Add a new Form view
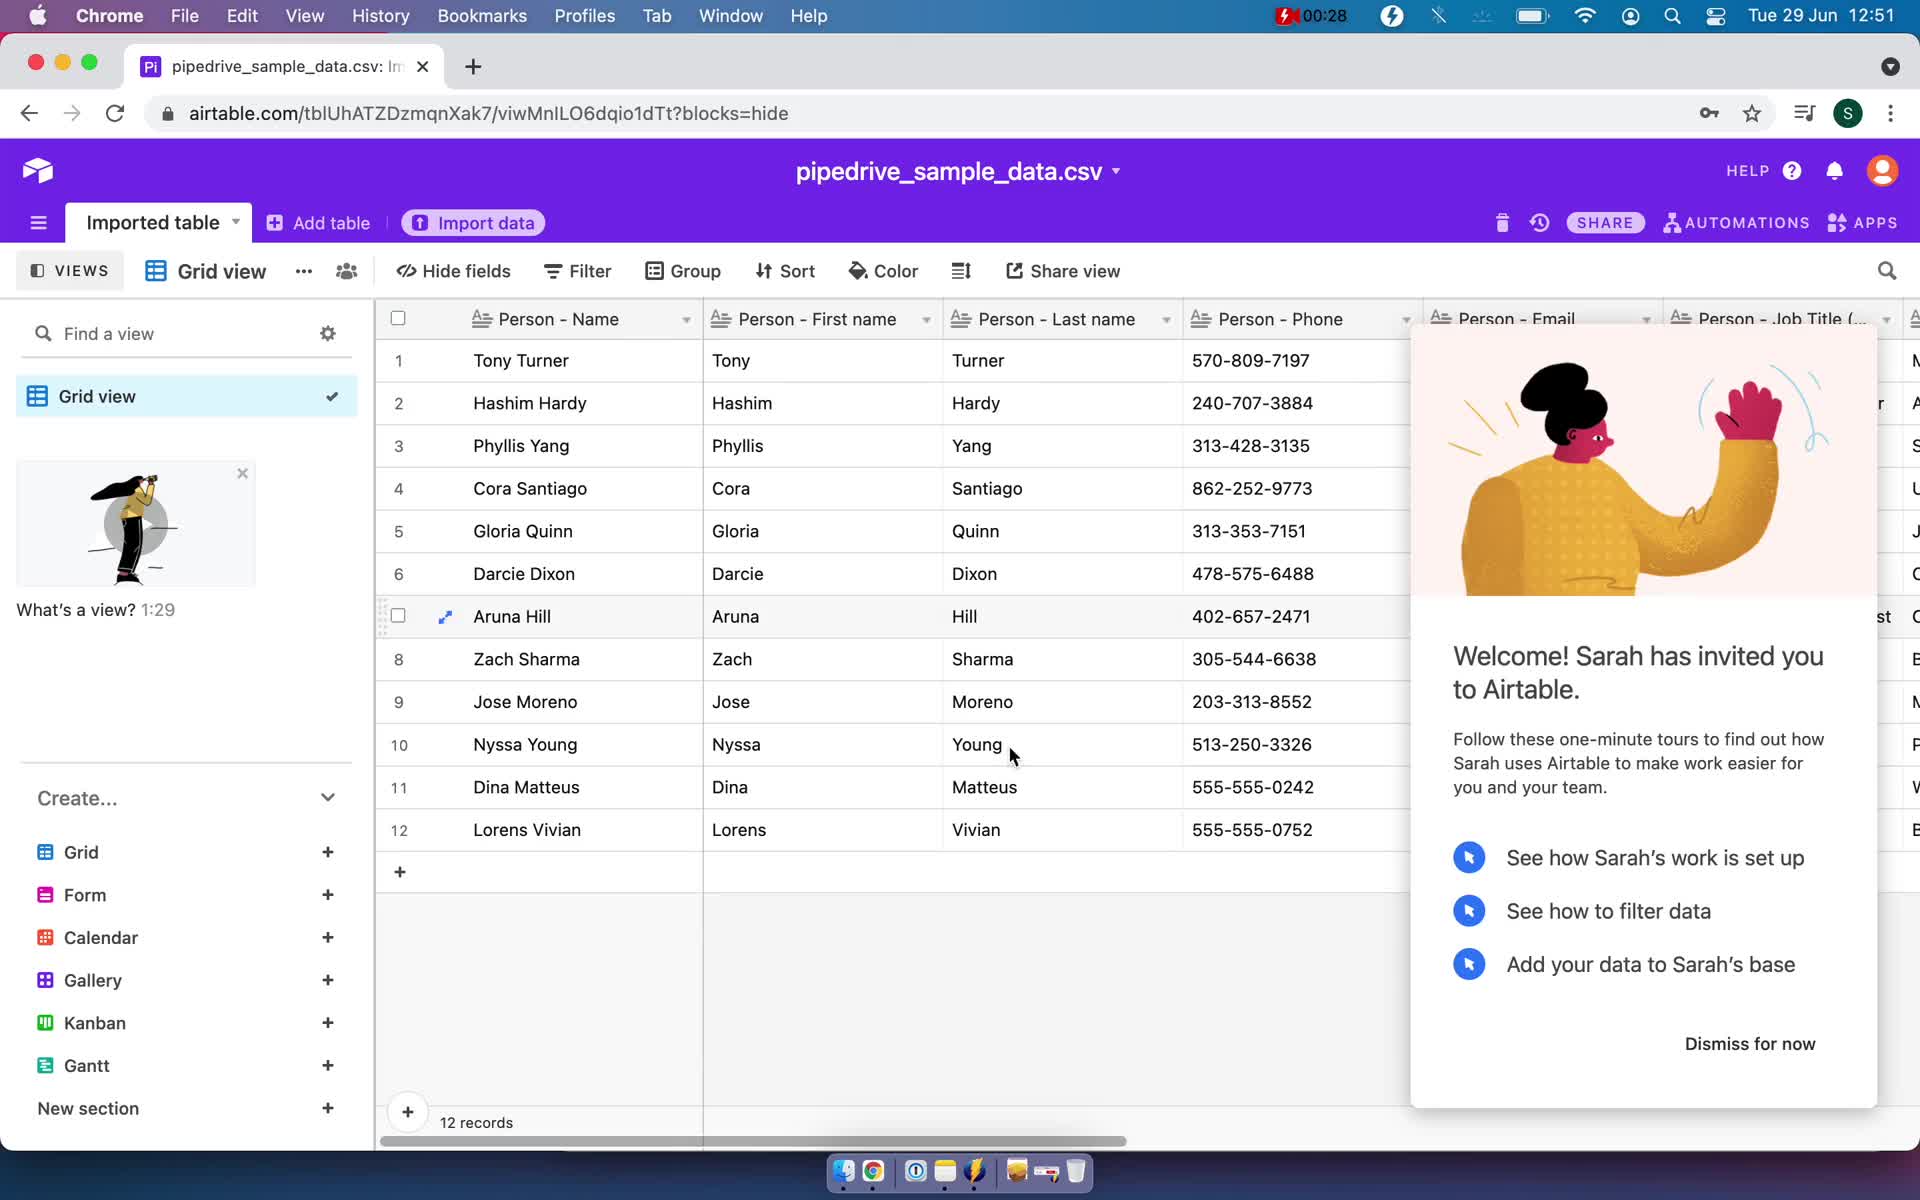 coord(327,895)
